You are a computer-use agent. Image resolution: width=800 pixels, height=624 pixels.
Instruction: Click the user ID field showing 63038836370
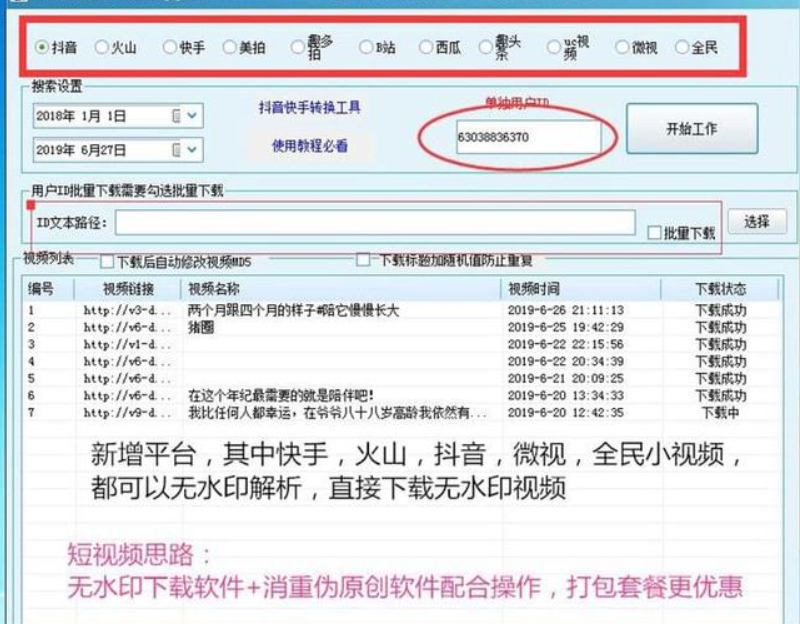pos(529,137)
